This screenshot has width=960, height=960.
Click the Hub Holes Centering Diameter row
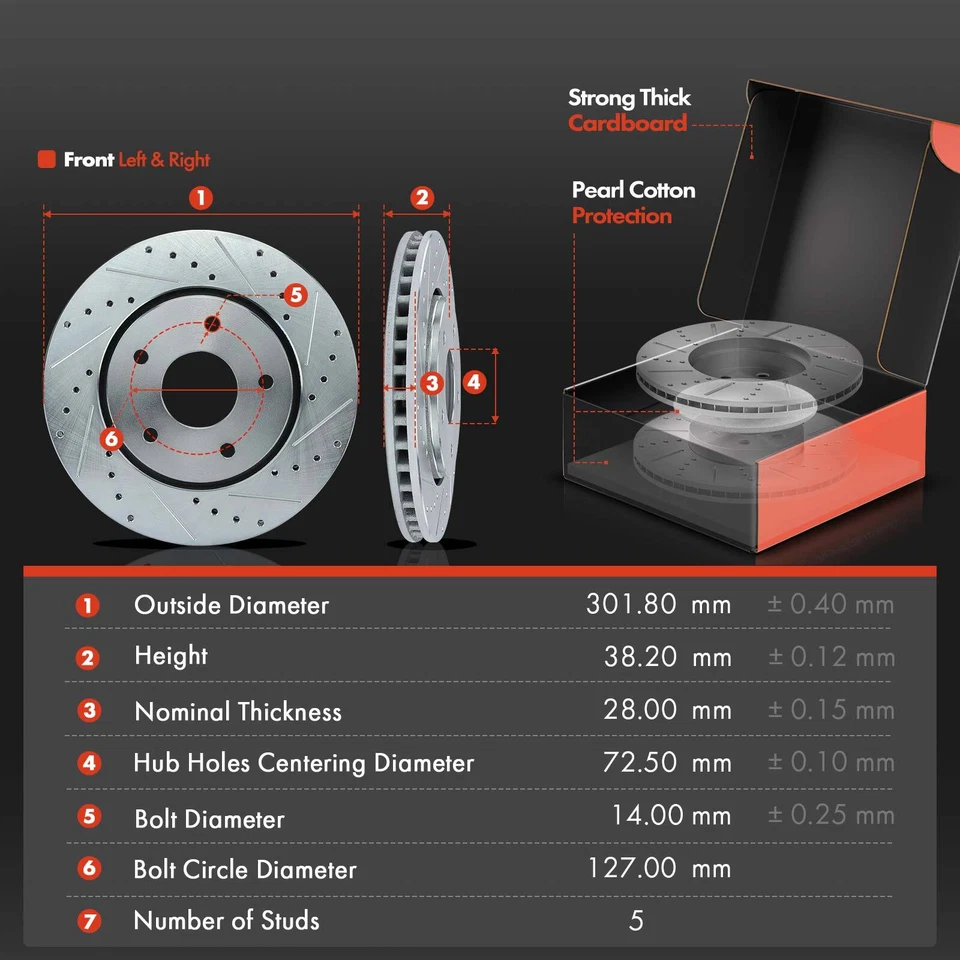click(303, 763)
